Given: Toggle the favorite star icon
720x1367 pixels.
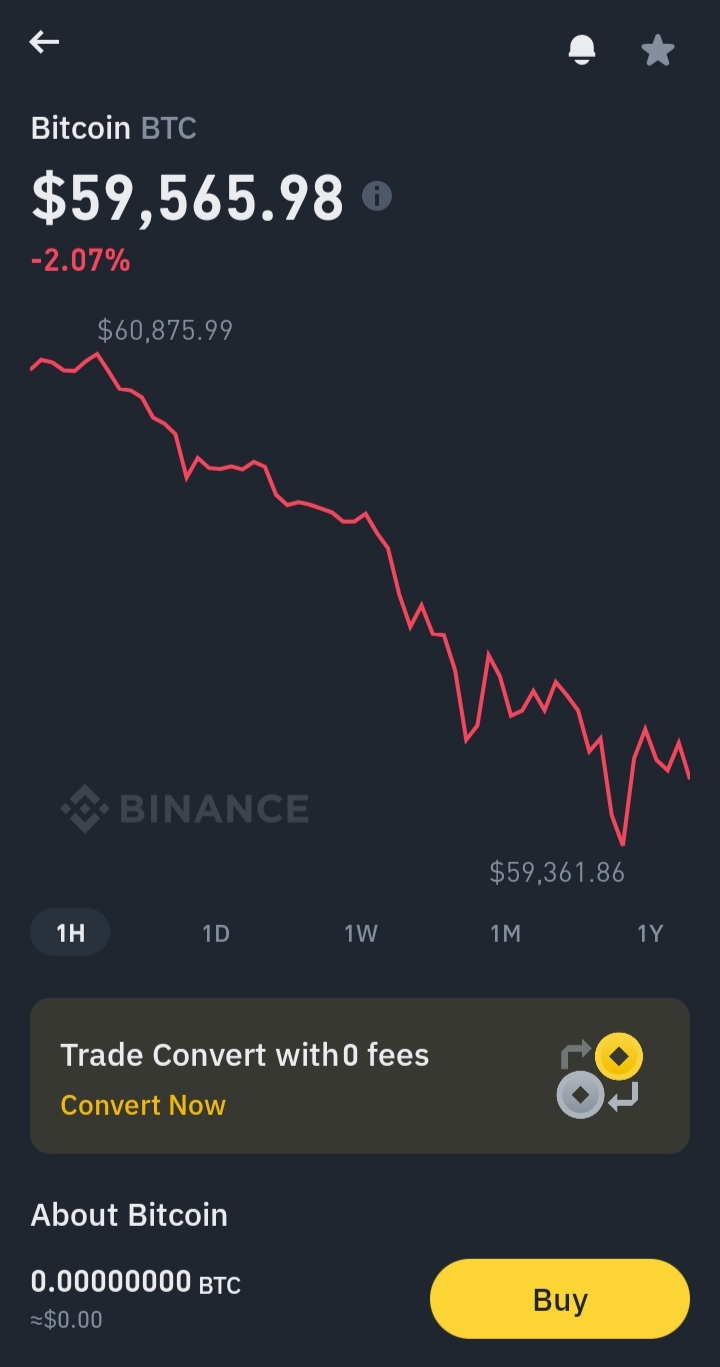Looking at the screenshot, I should click(657, 49).
